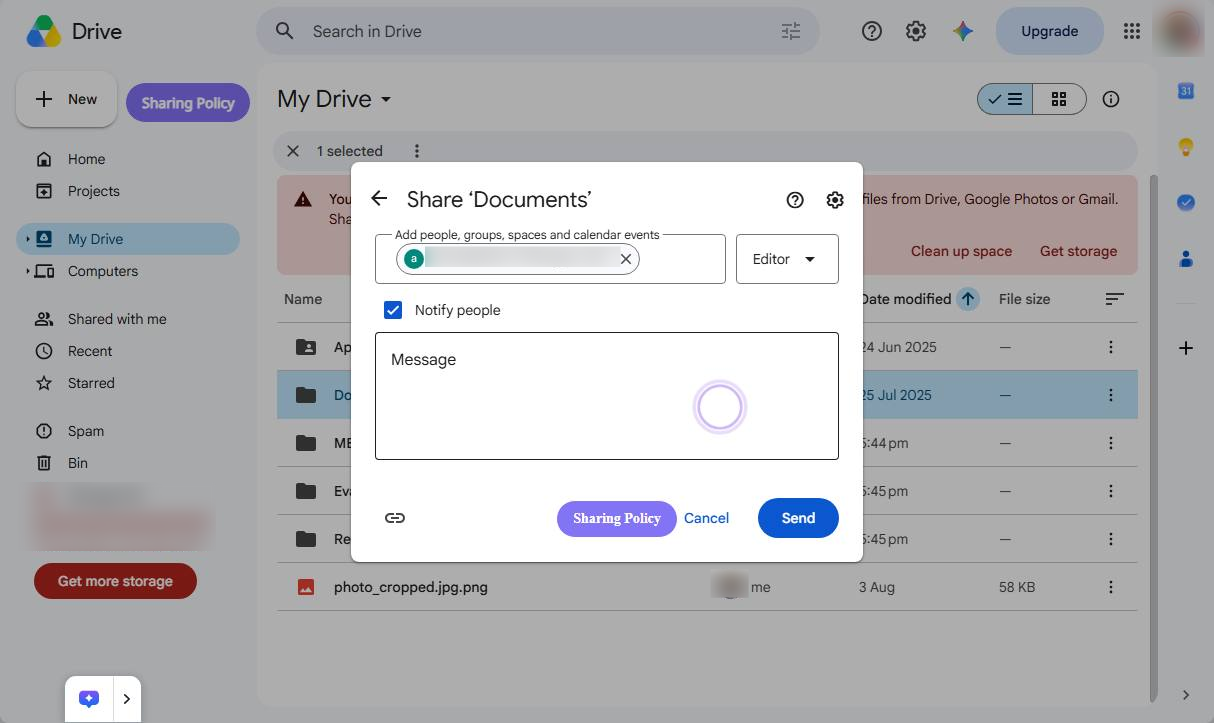Click the Search in Drive field
This screenshot has width=1214, height=723.
click(x=540, y=31)
